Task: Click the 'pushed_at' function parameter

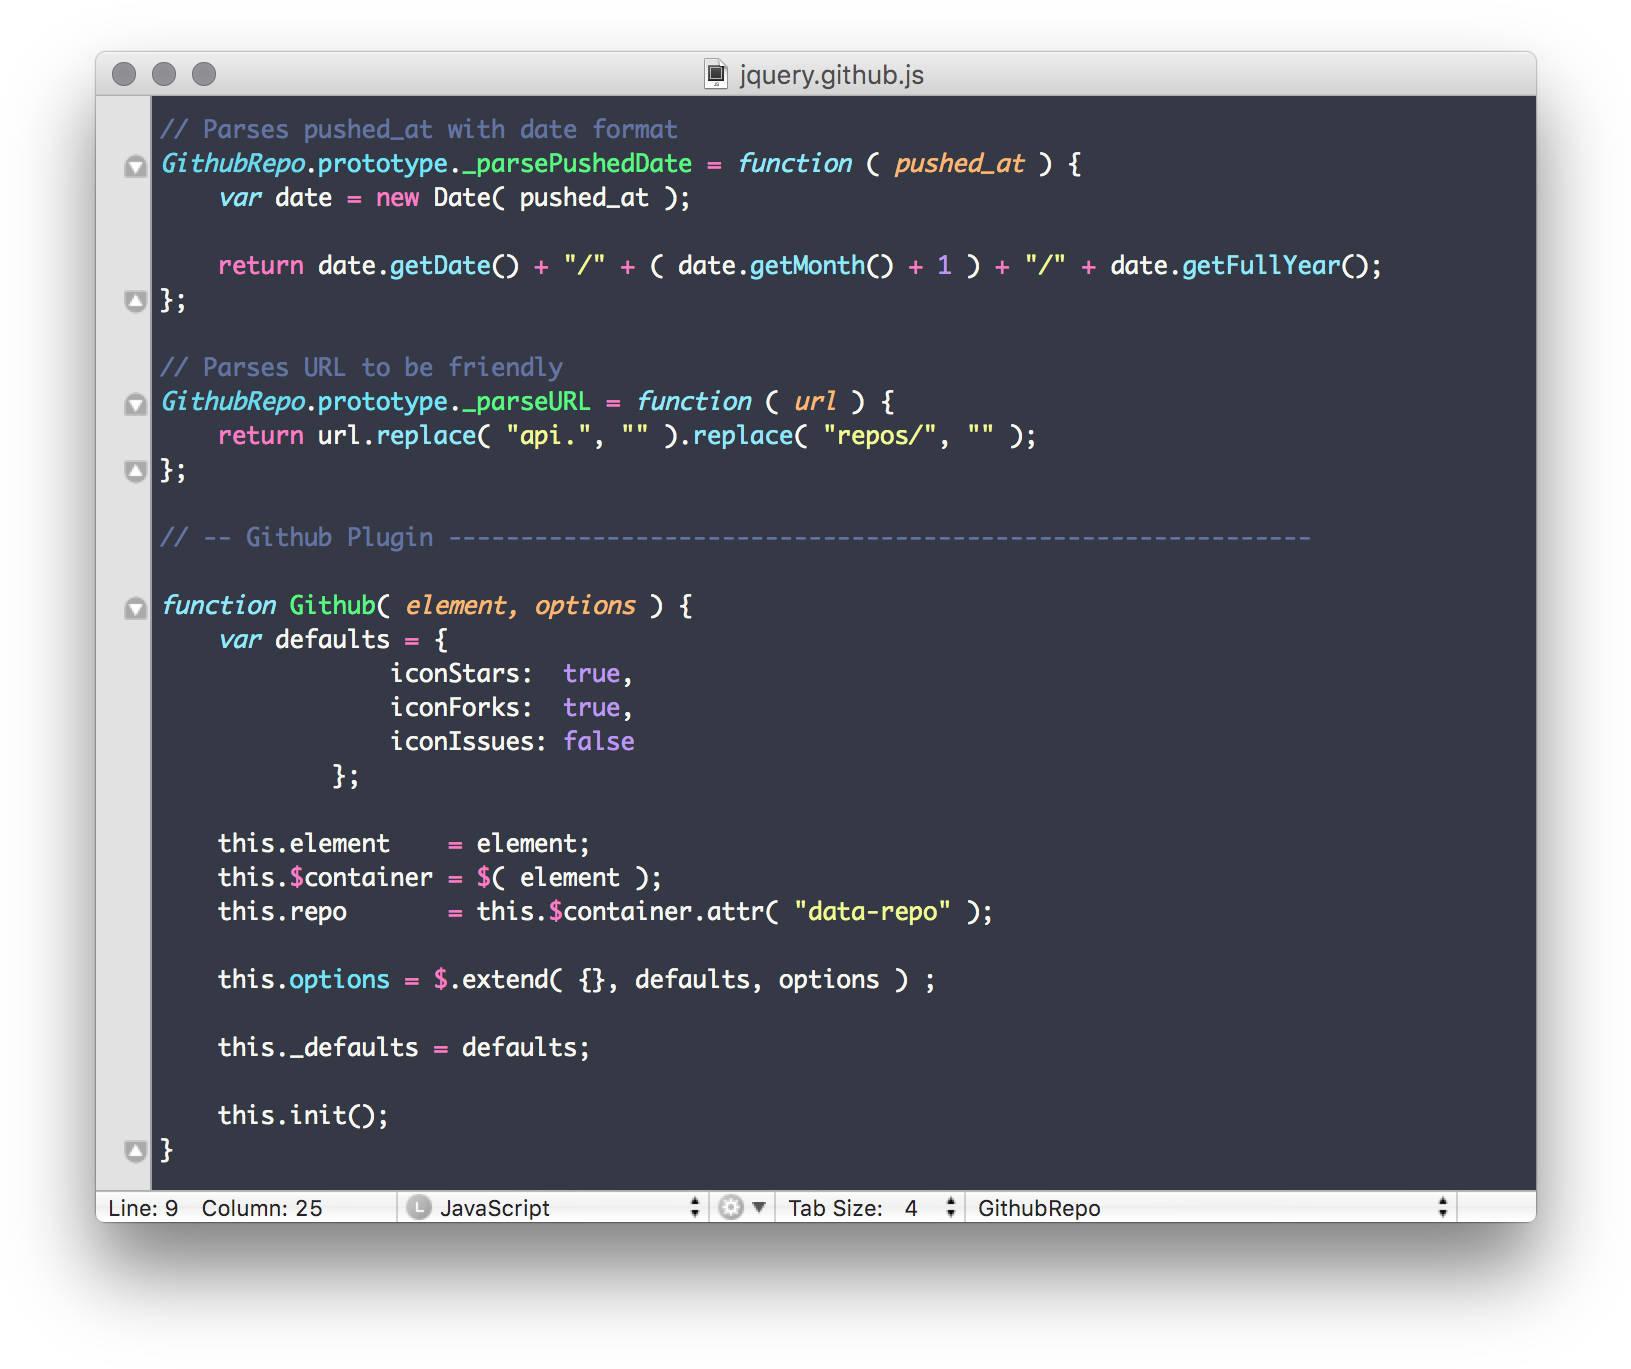Action: tap(959, 163)
